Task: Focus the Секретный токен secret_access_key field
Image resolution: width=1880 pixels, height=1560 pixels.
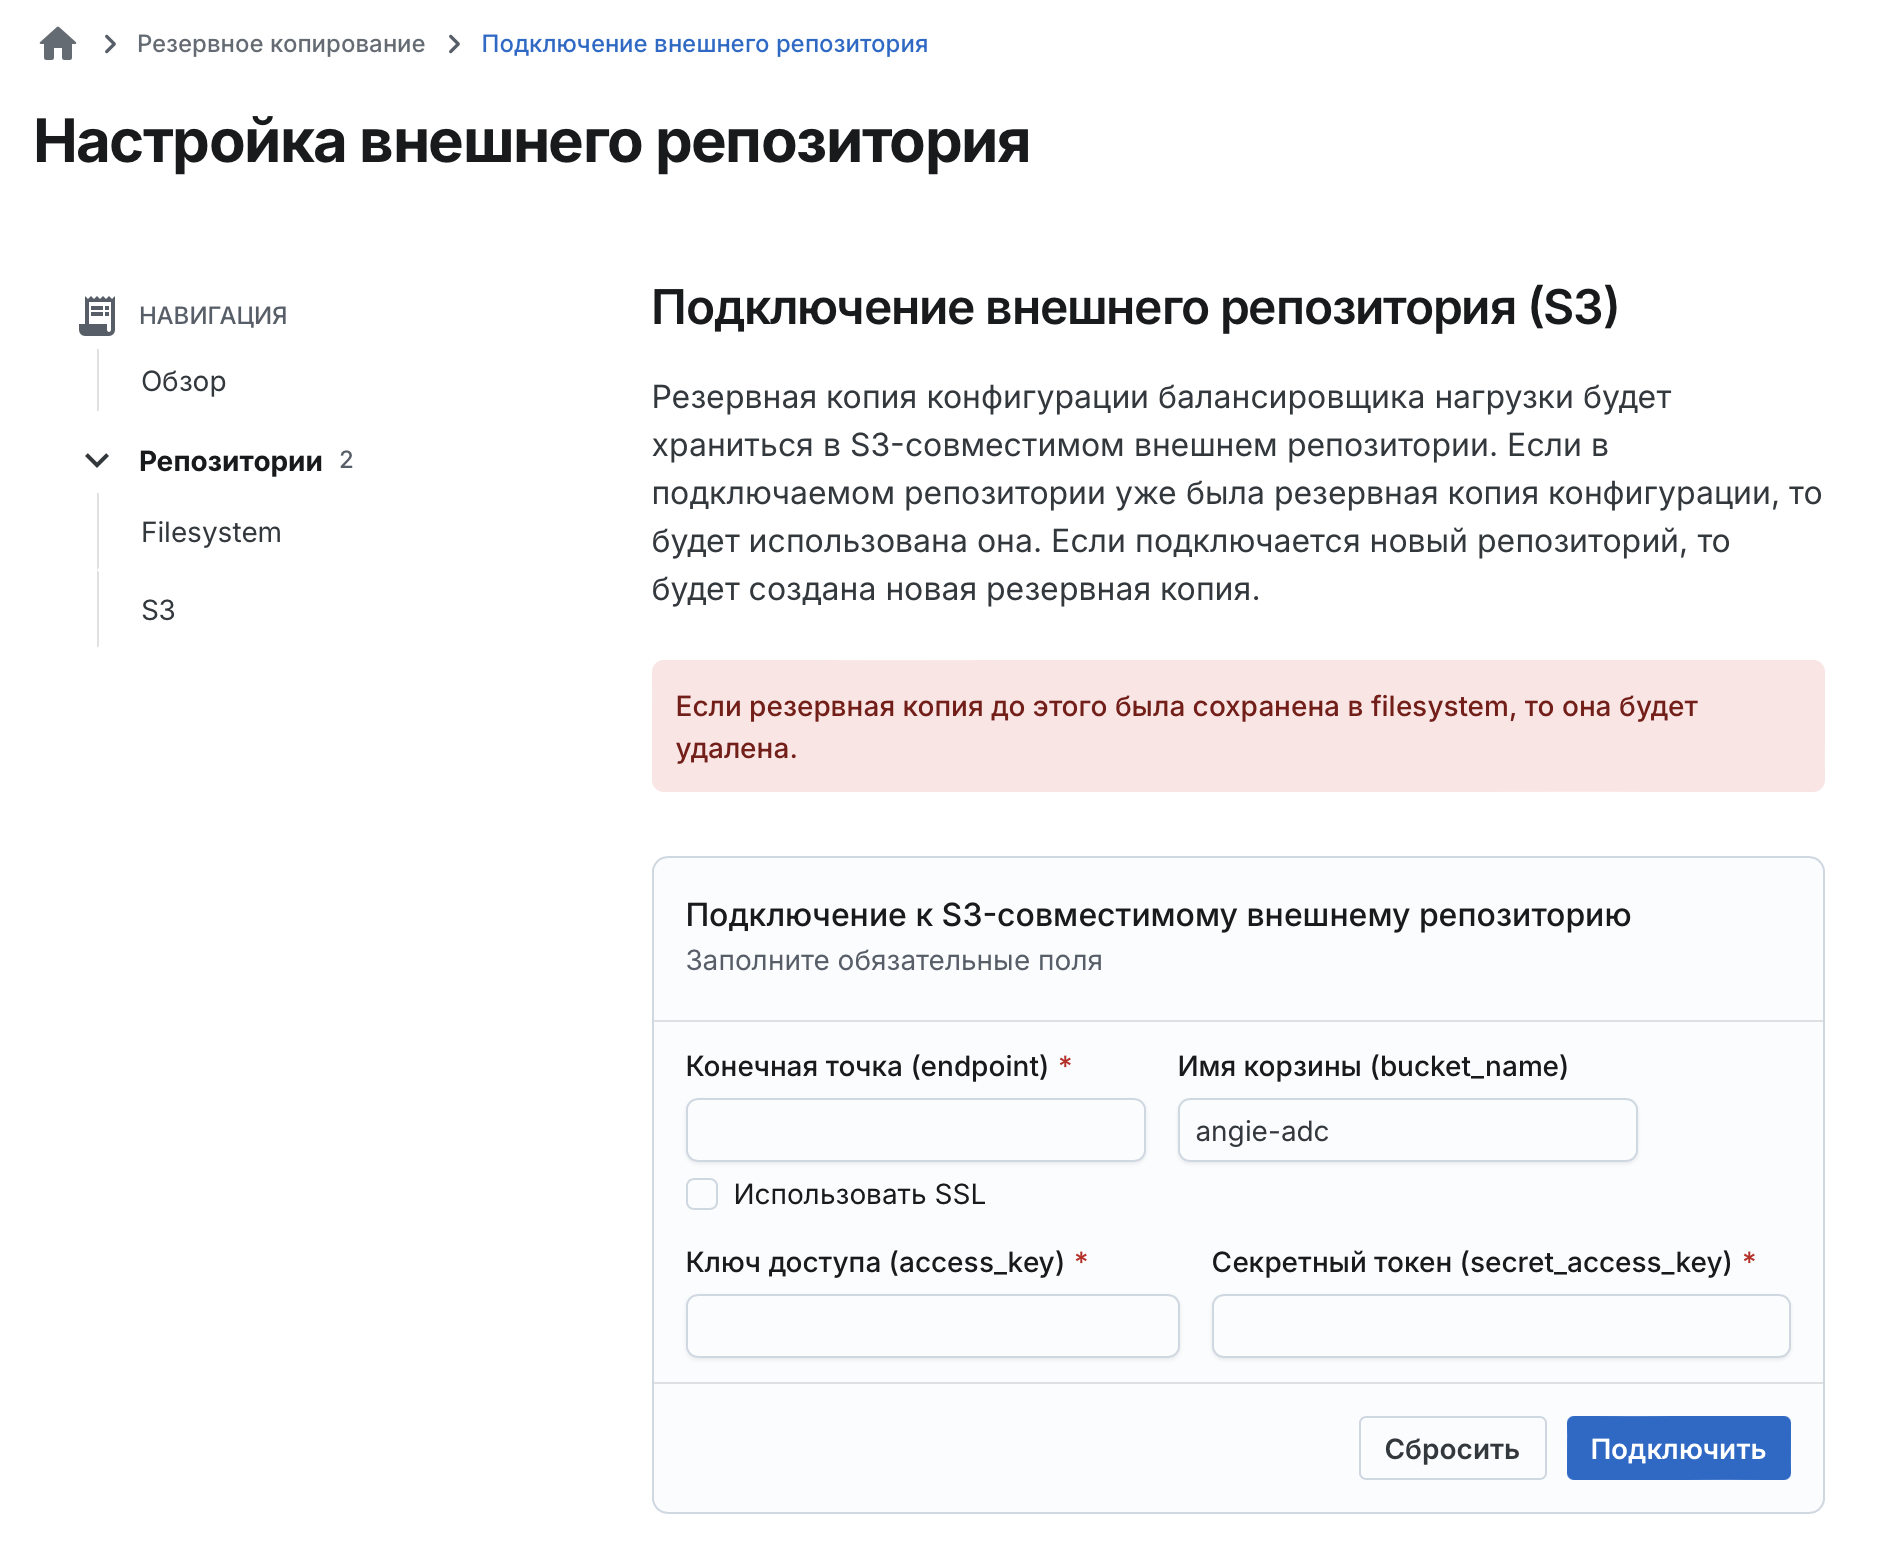Action: coord(1501,1326)
